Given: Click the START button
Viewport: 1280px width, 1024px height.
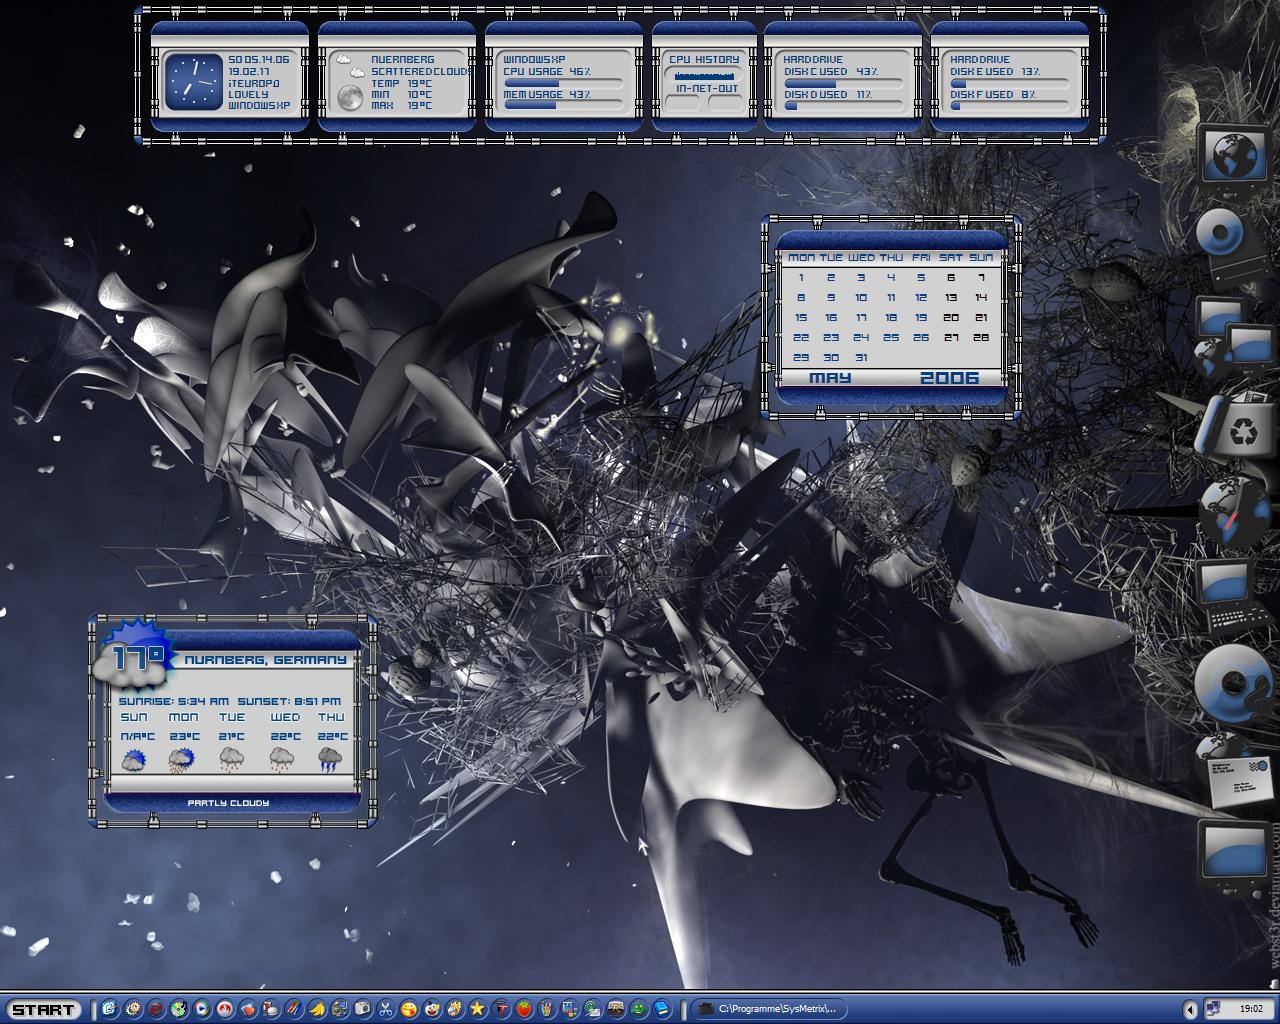Looking at the screenshot, I should coord(43,1010).
